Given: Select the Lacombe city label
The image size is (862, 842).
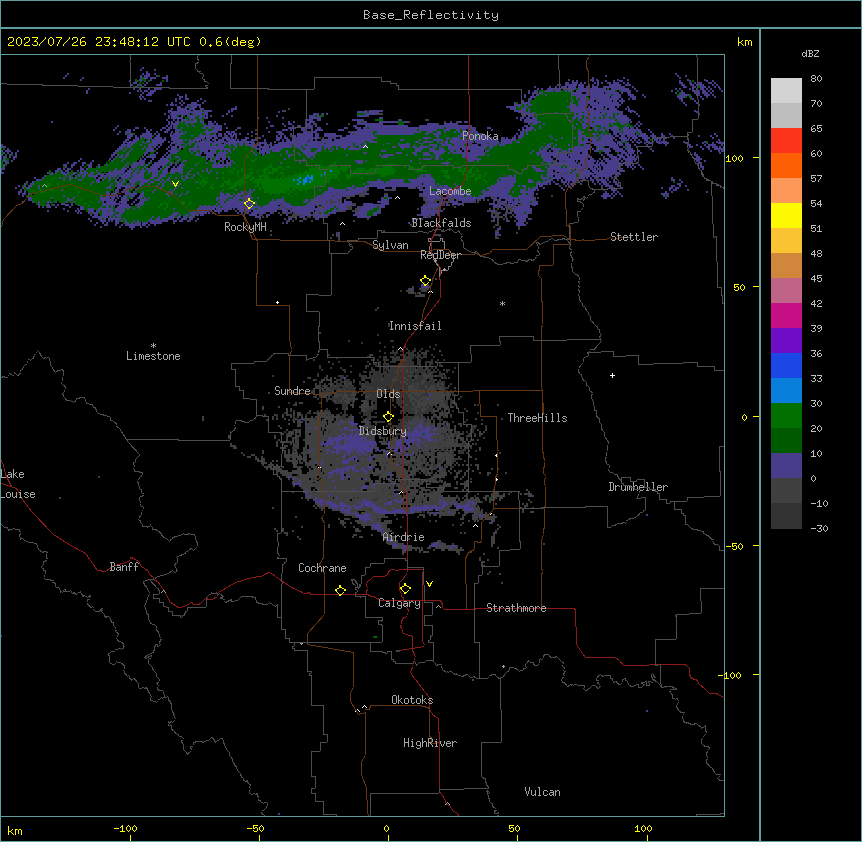Looking at the screenshot, I should (450, 191).
